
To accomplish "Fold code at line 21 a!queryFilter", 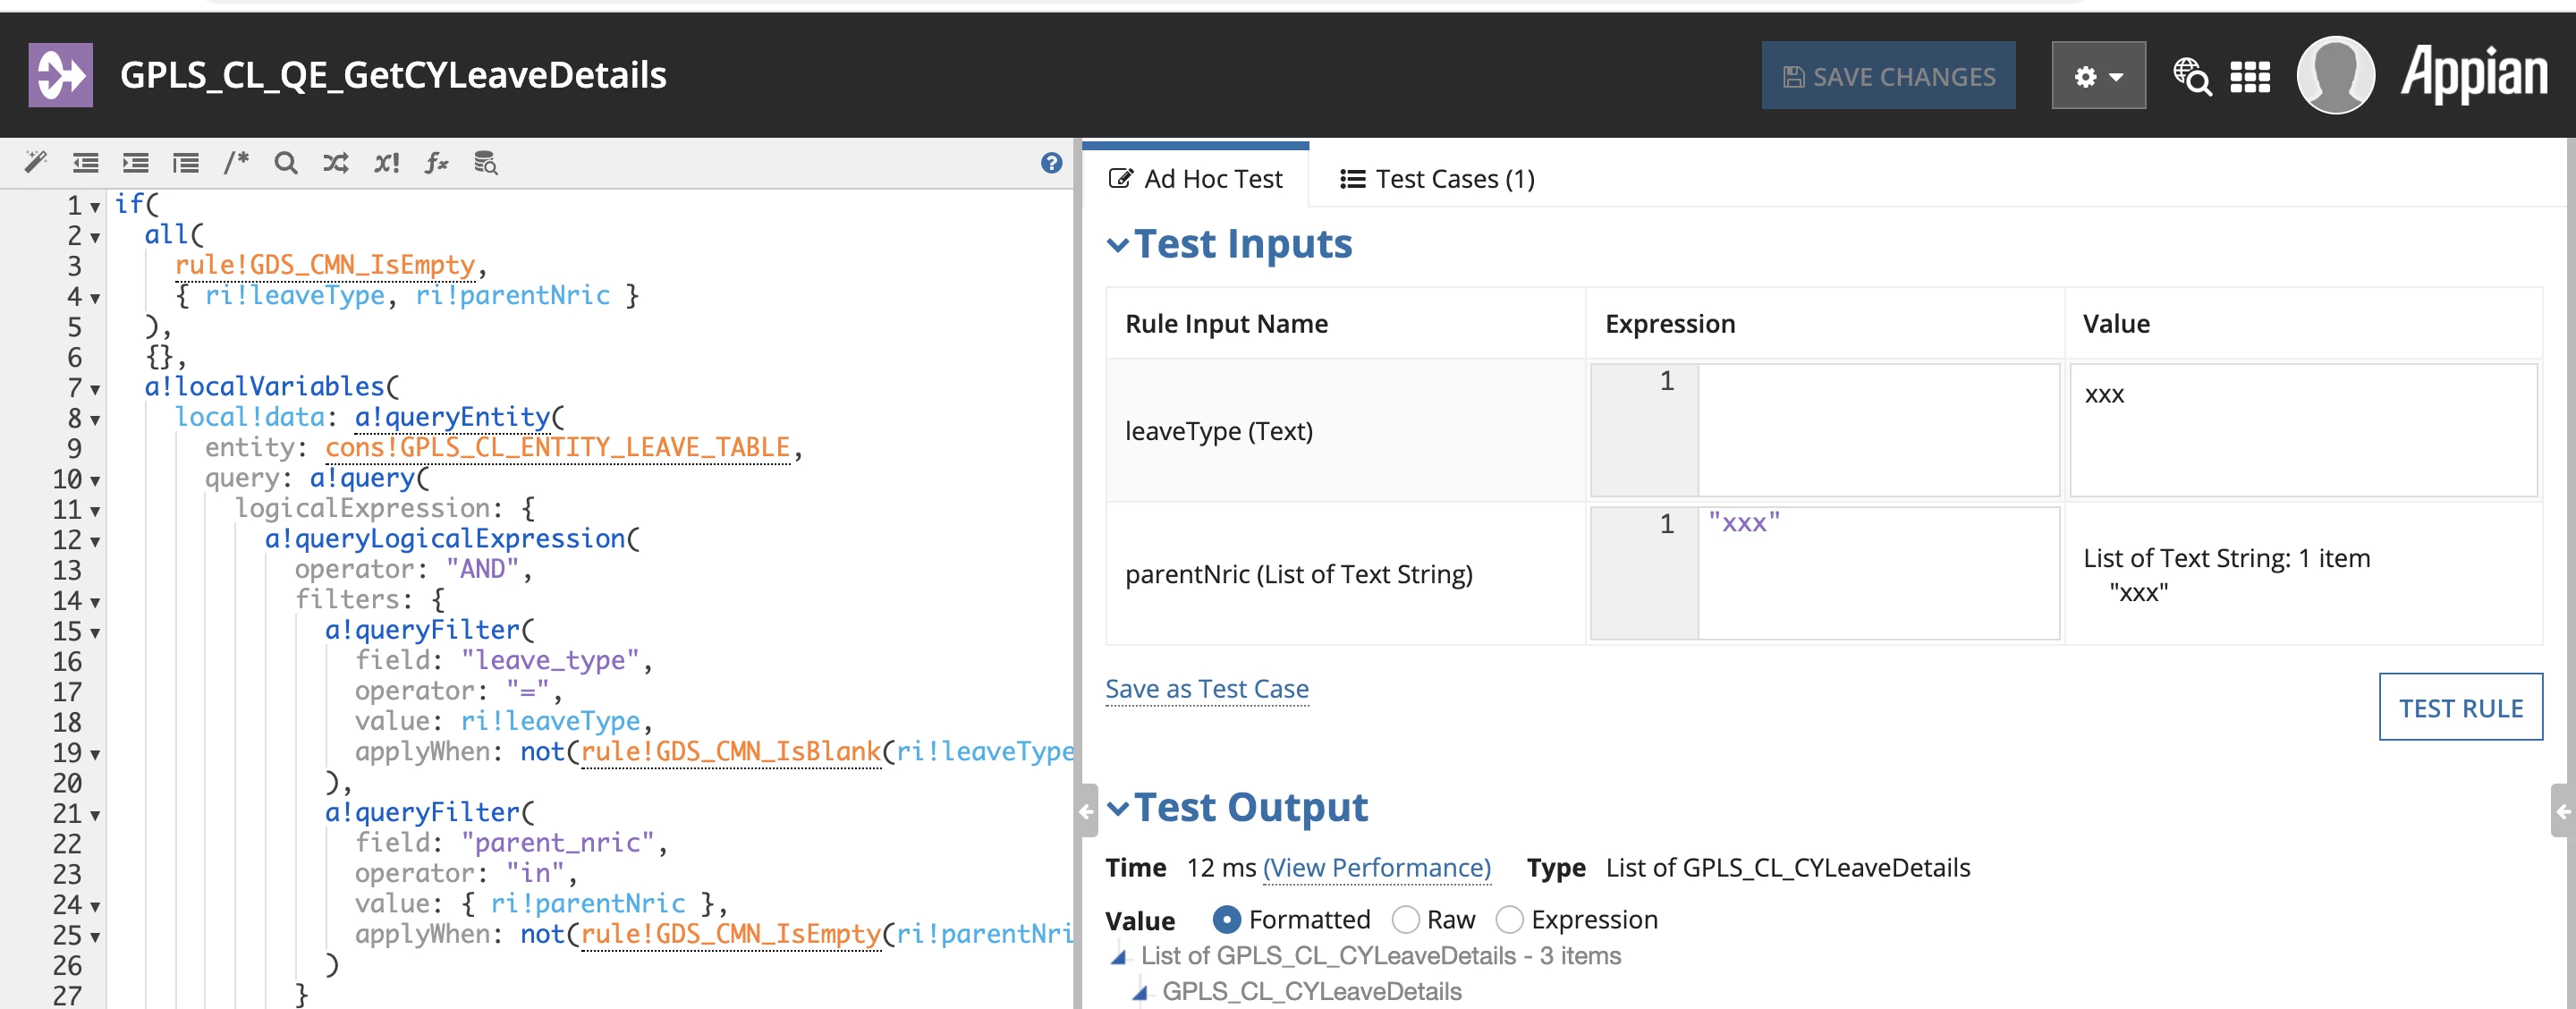I will 95,816.
